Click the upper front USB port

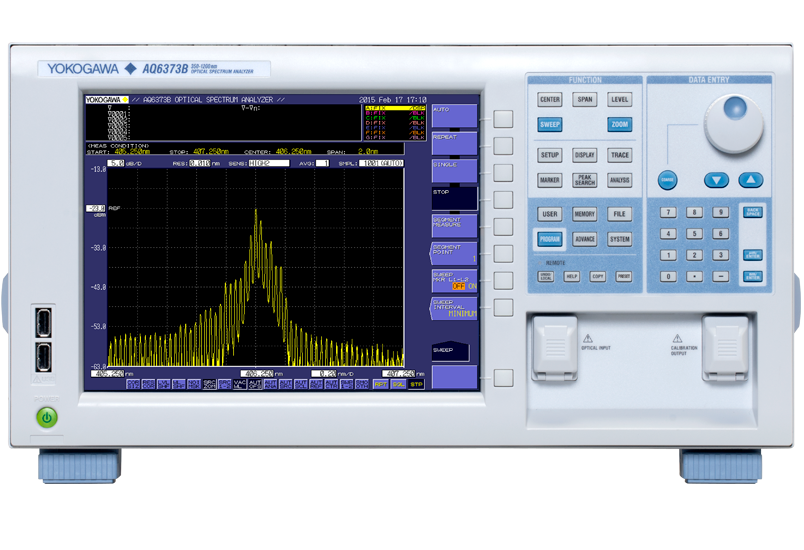pos(43,321)
